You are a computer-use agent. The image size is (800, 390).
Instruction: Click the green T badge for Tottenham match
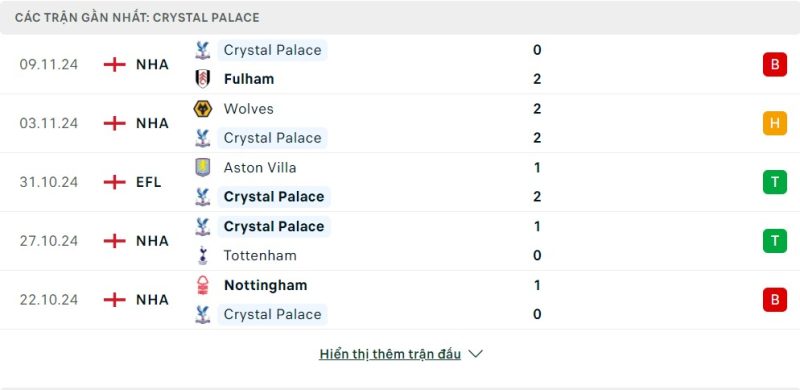tap(774, 241)
